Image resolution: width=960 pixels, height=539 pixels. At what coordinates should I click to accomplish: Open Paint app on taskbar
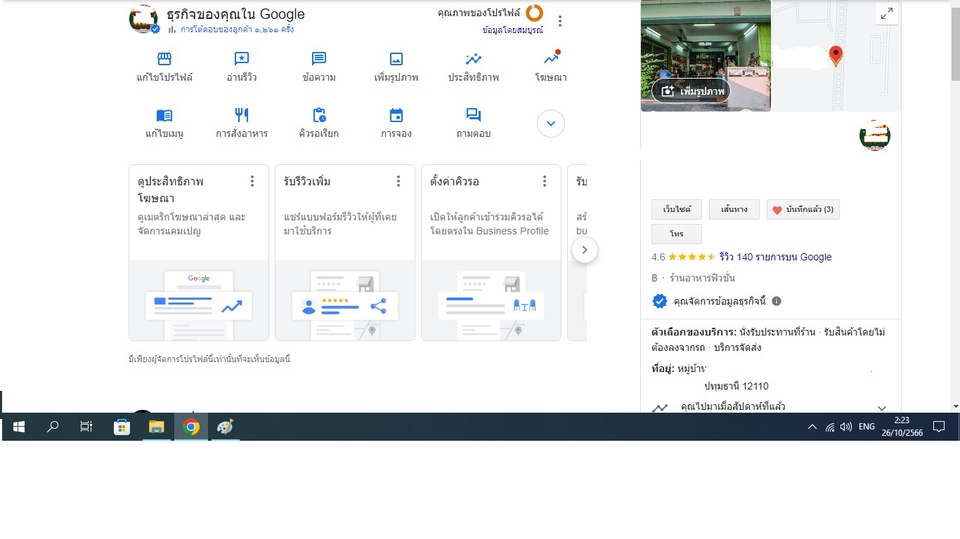coord(225,427)
